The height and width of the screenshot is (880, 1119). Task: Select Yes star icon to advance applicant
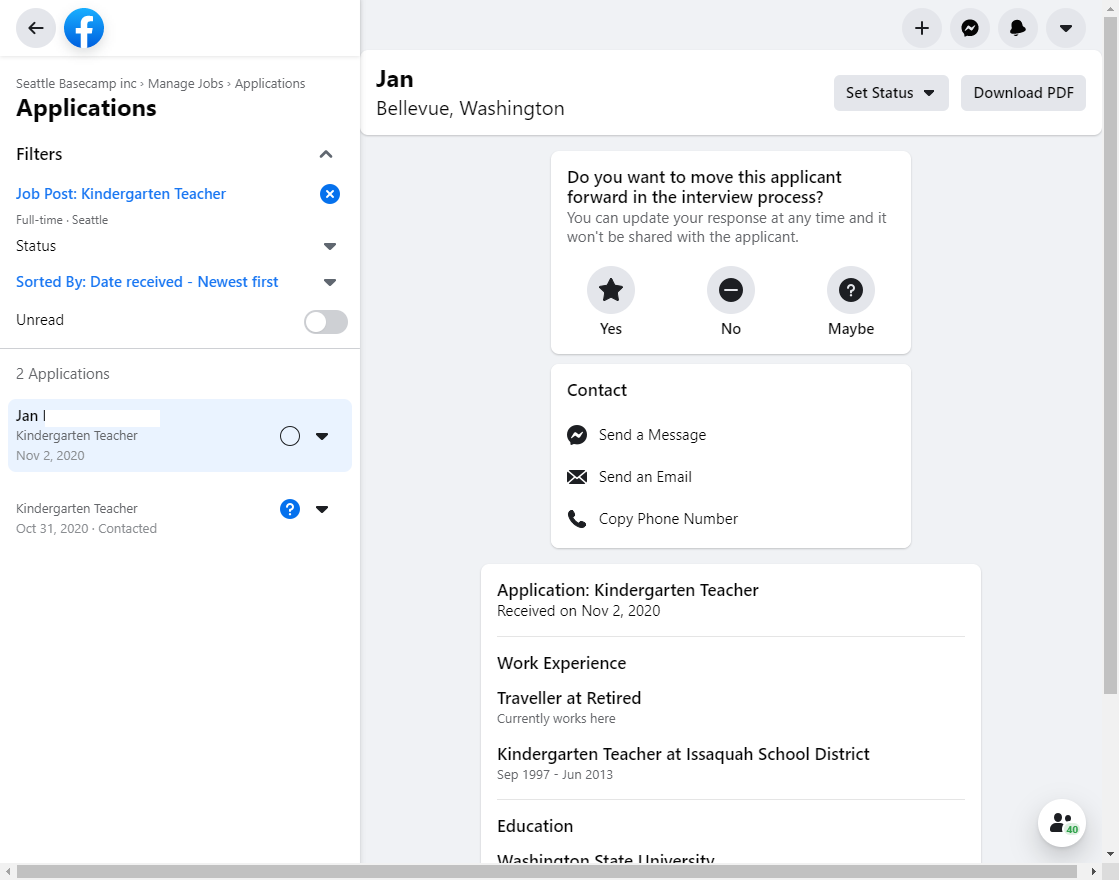[610, 289]
